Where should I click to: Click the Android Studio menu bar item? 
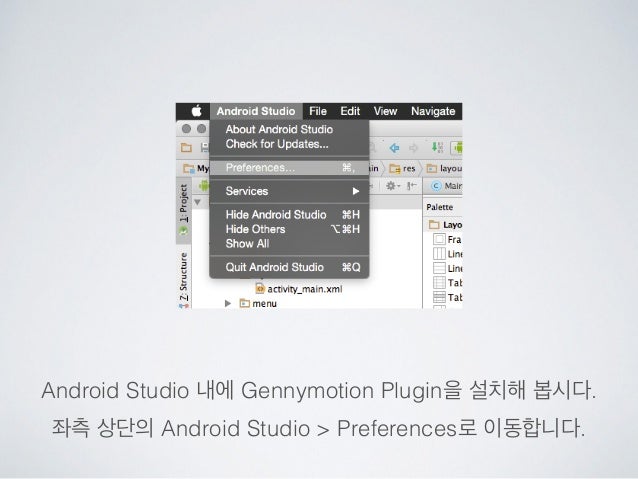[256, 111]
